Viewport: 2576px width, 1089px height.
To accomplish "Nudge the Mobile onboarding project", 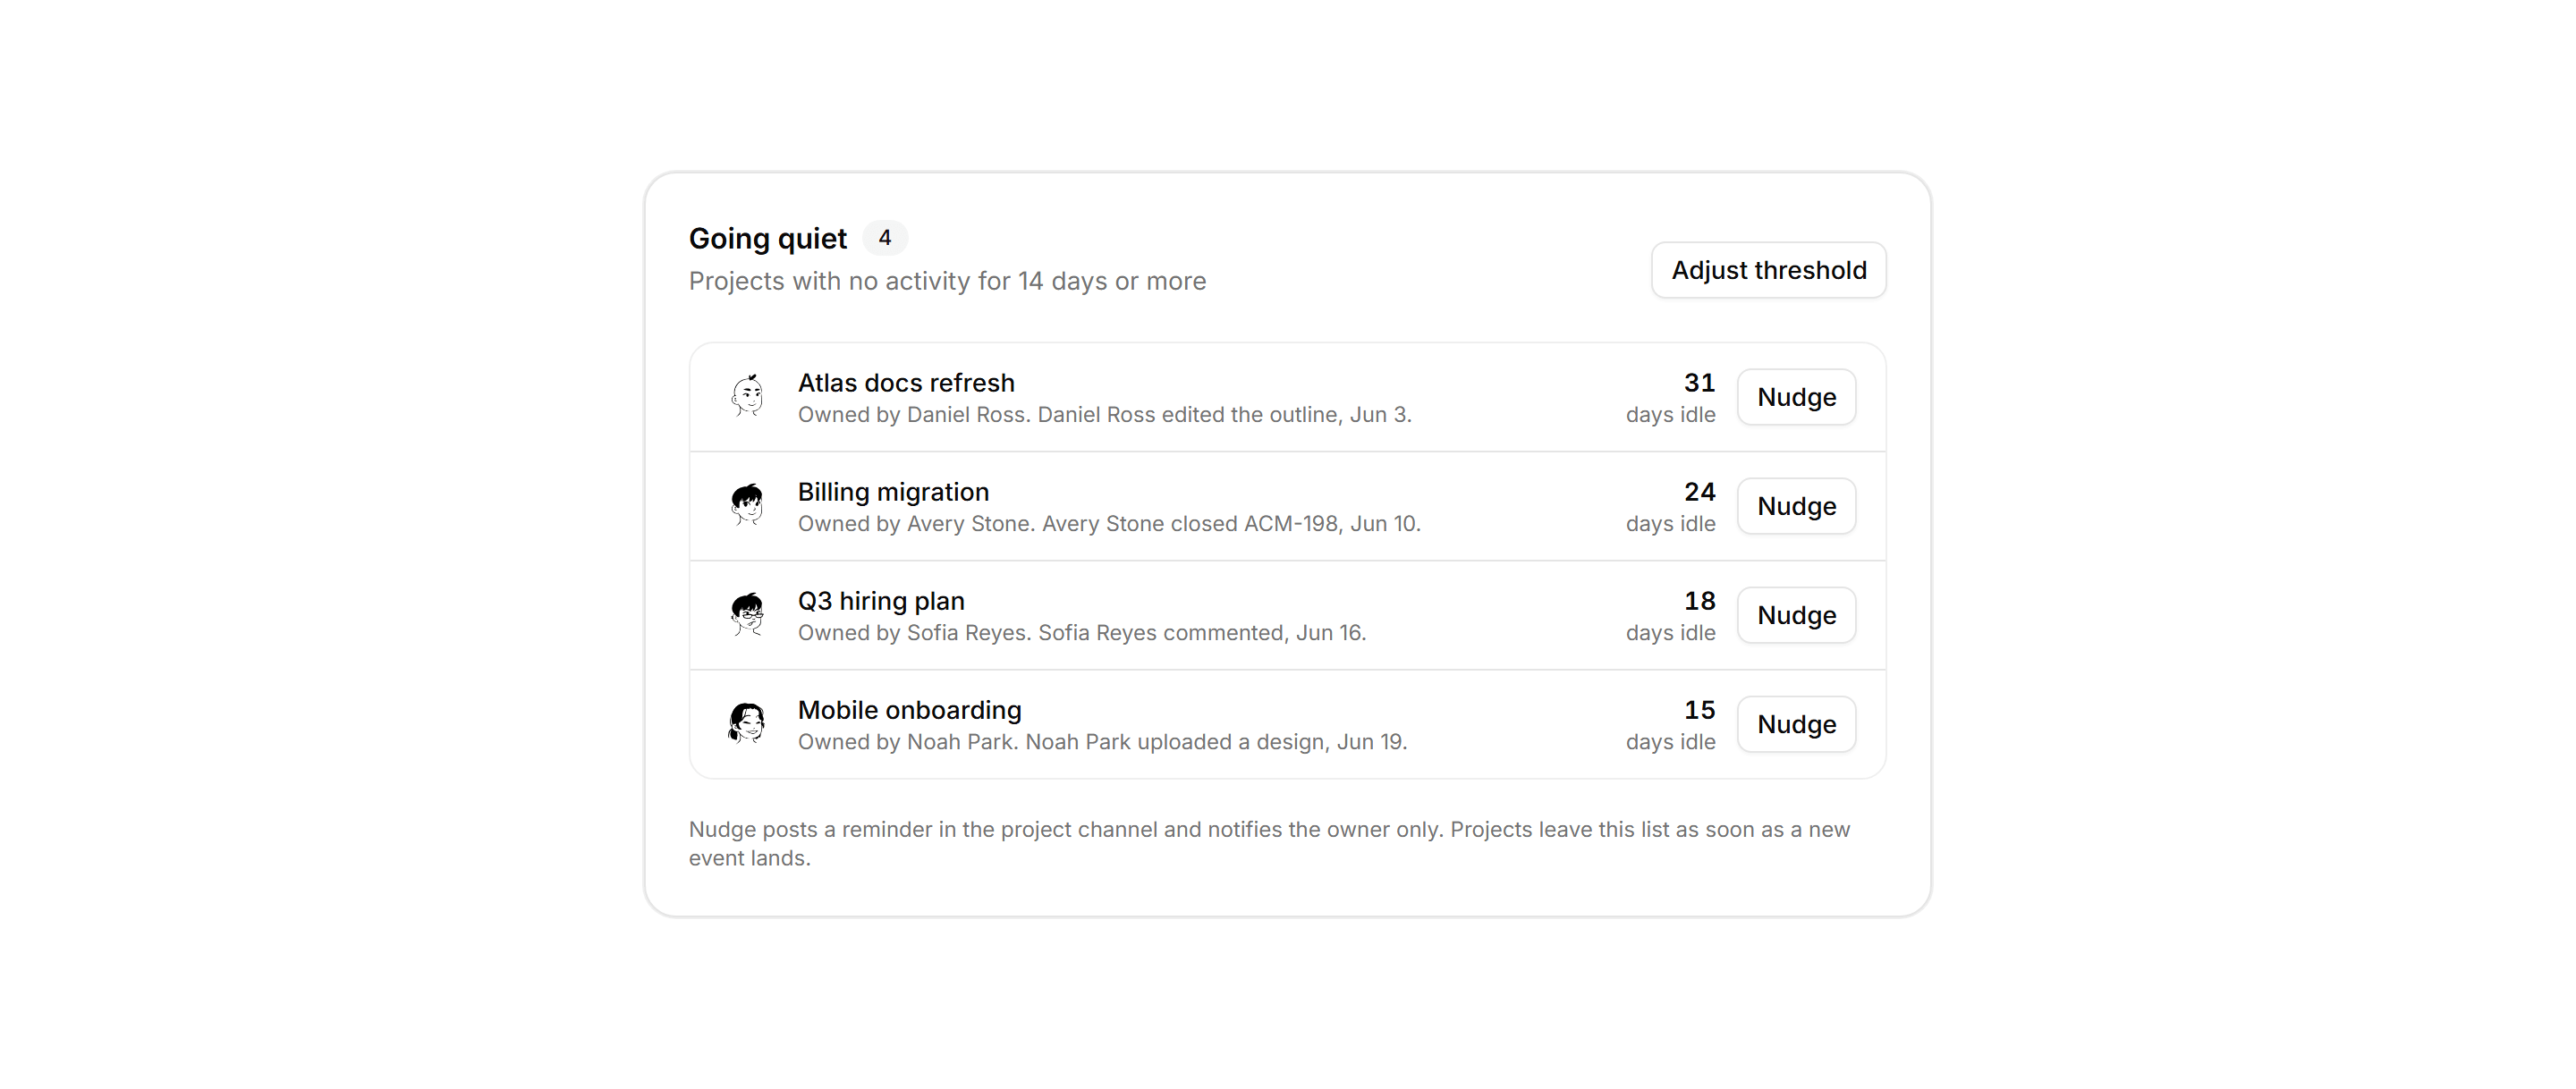I will click(1796, 724).
